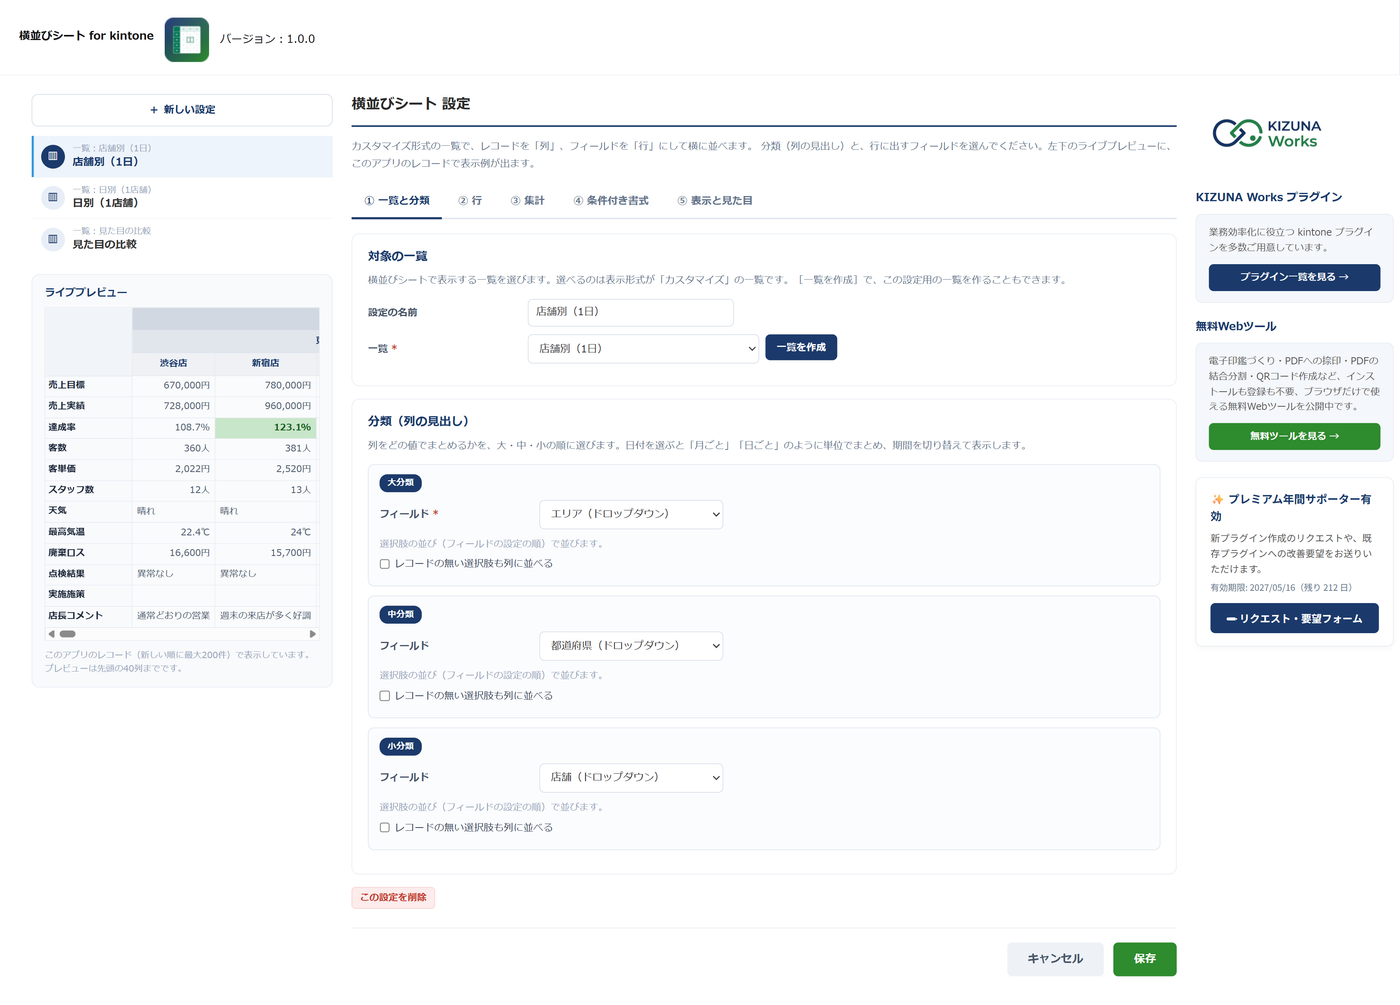Screen dimensions: 1400x1005
Task: Open the 一覧 dropdown showing 店舗別（1日）
Action: pos(643,348)
